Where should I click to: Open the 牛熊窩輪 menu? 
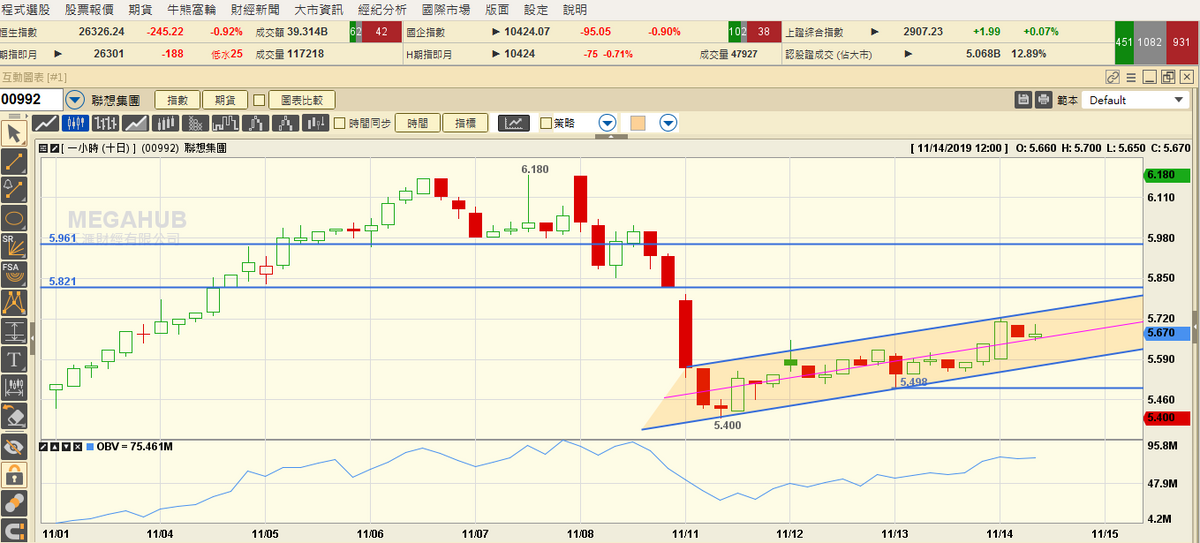[191, 9]
